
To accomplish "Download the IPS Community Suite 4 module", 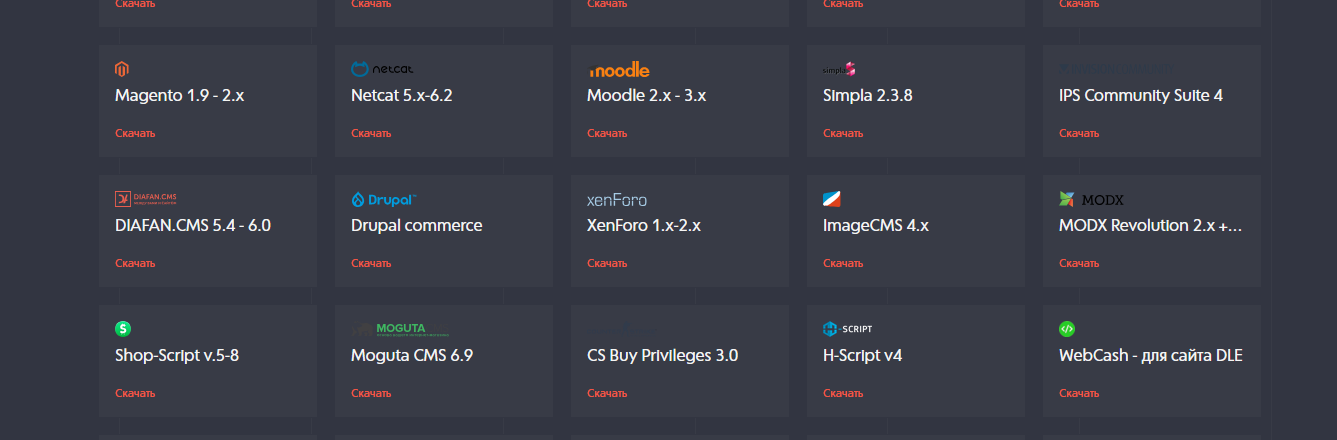I will [1079, 133].
